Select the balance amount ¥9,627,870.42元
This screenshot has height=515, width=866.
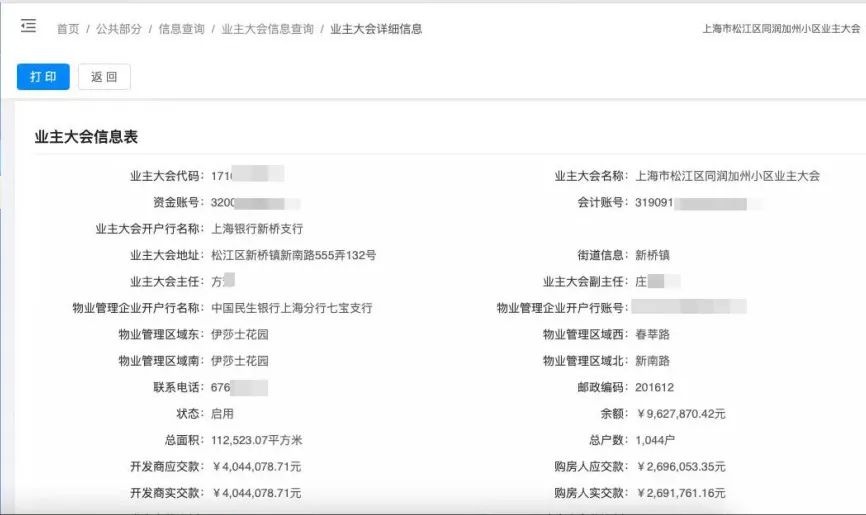(681, 413)
